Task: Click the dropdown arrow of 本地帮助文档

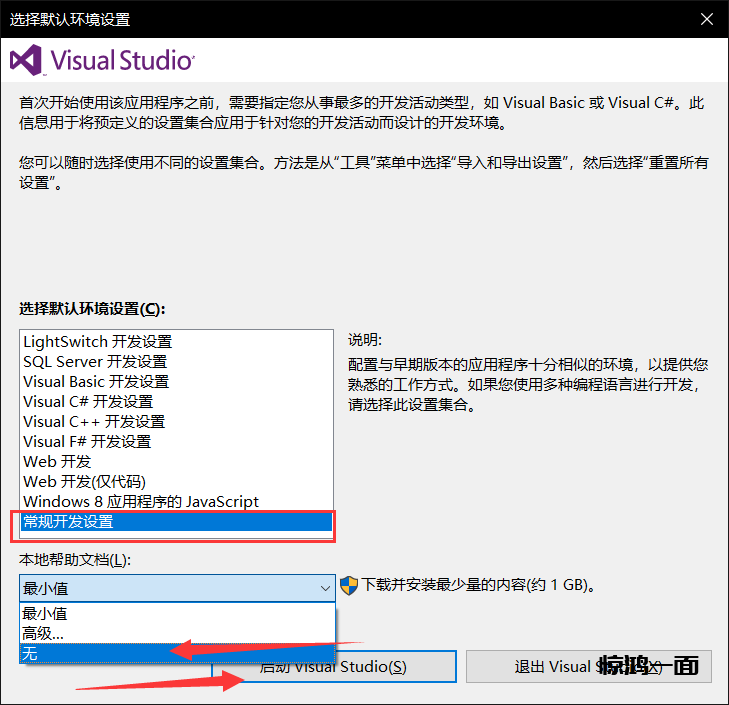Action: (x=324, y=588)
